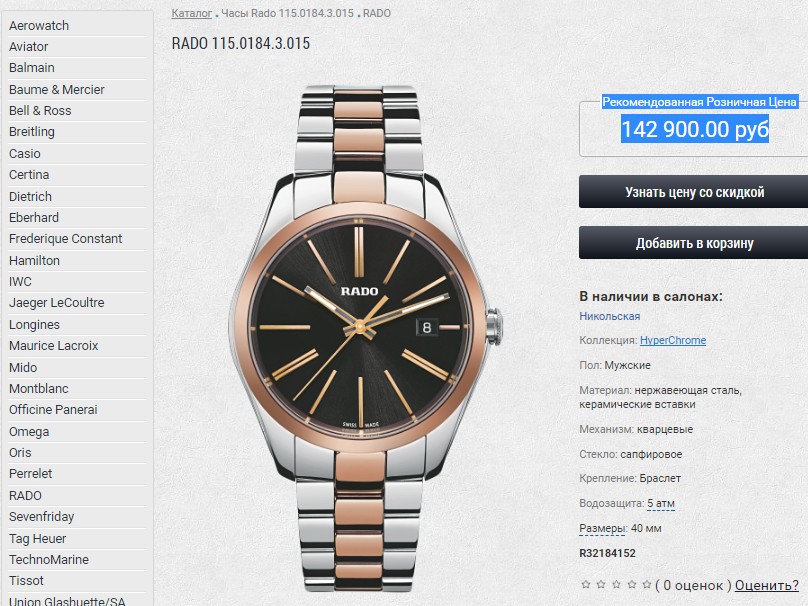Open Tag Heuer brand page

(x=38, y=538)
